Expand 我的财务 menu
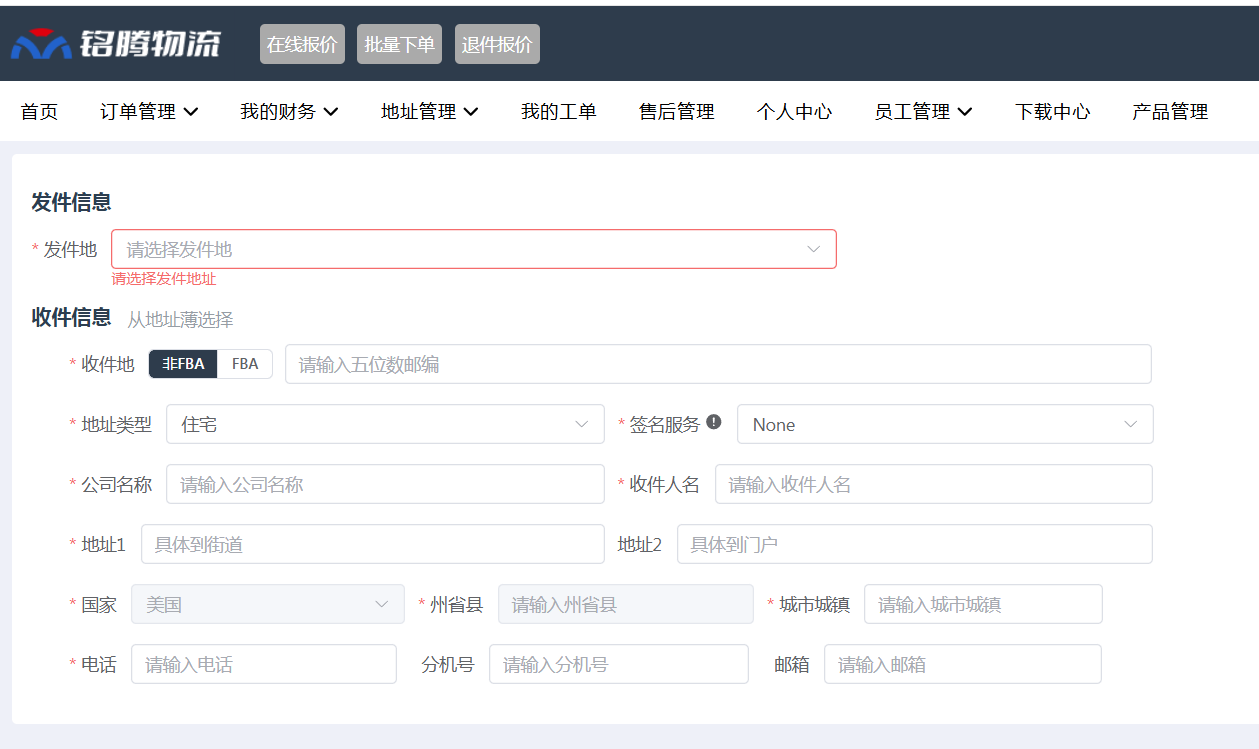Screen dimensions: 1259x749 tap(289, 112)
